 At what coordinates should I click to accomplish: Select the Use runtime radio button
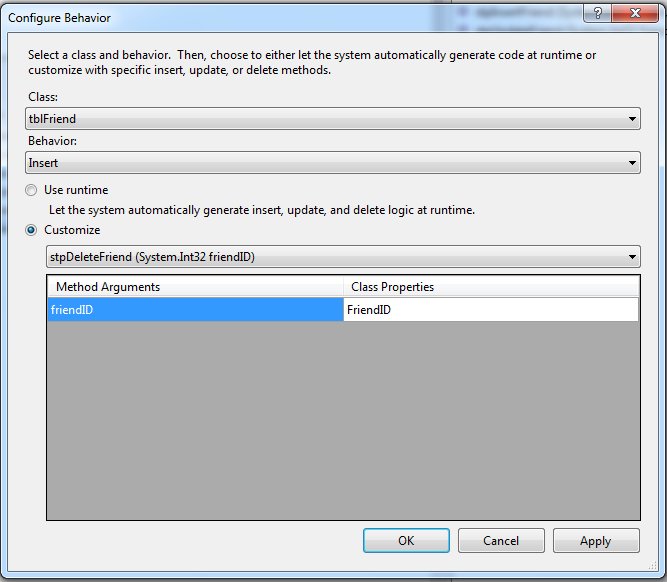pos(31,190)
